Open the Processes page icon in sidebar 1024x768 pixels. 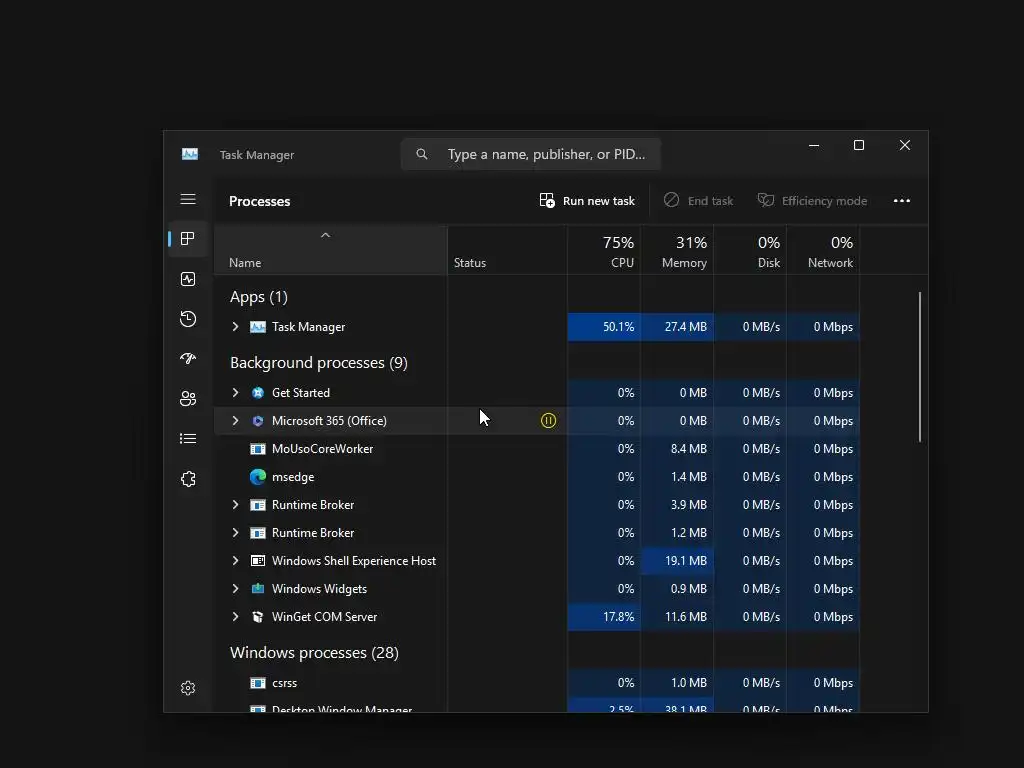click(x=188, y=239)
